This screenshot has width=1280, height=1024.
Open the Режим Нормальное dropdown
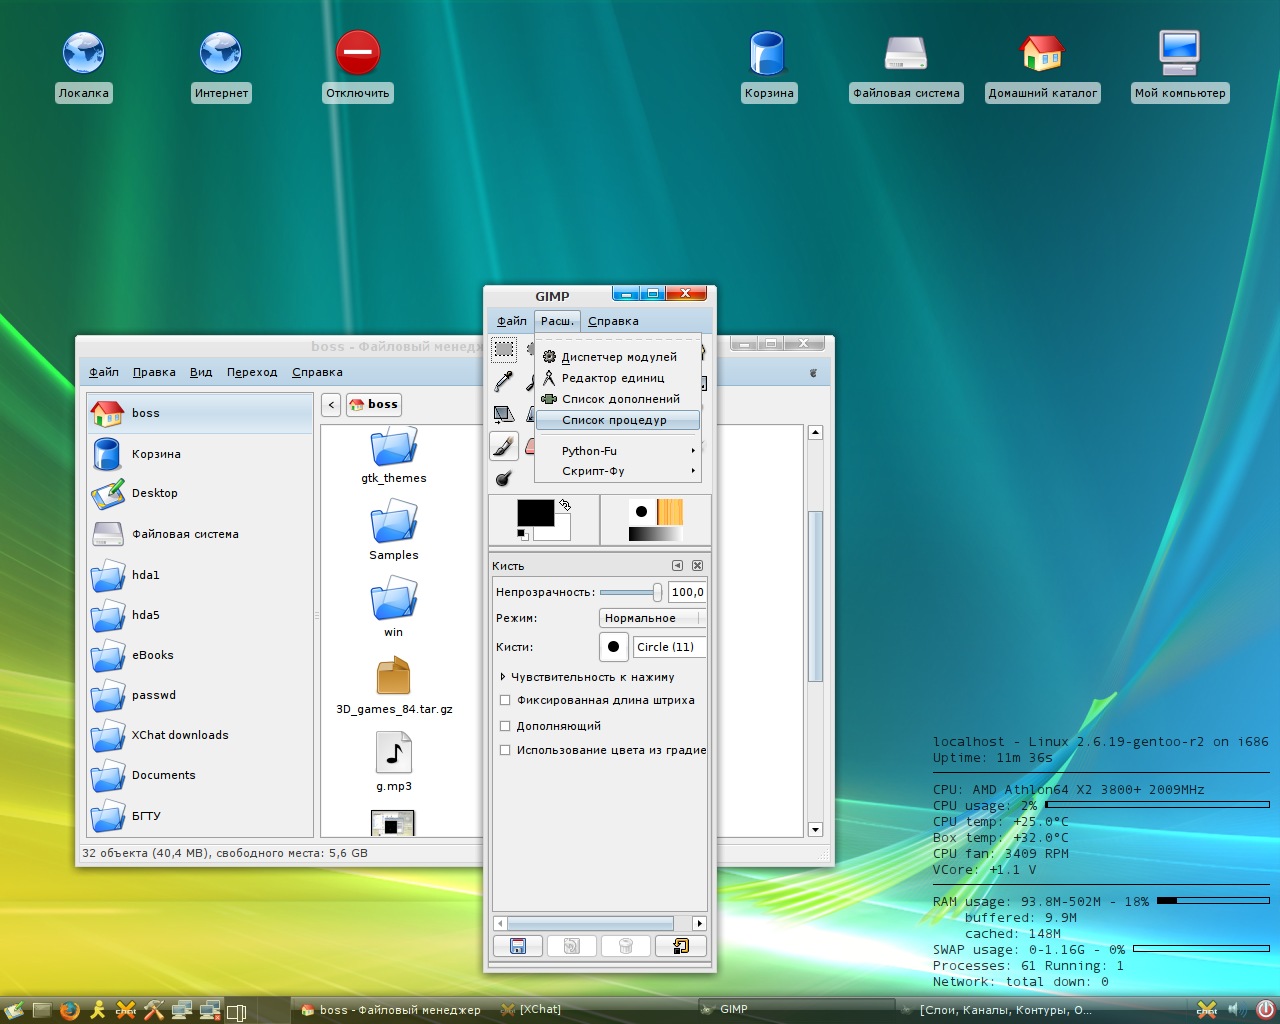pos(652,618)
